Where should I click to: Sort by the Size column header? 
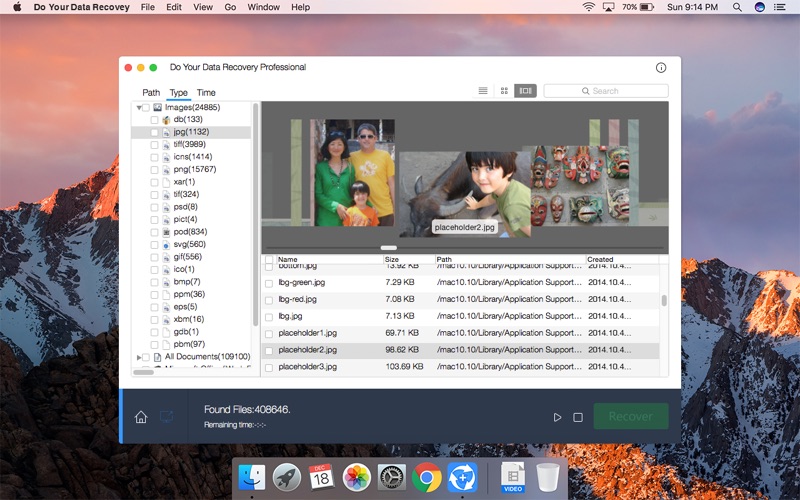409,259
